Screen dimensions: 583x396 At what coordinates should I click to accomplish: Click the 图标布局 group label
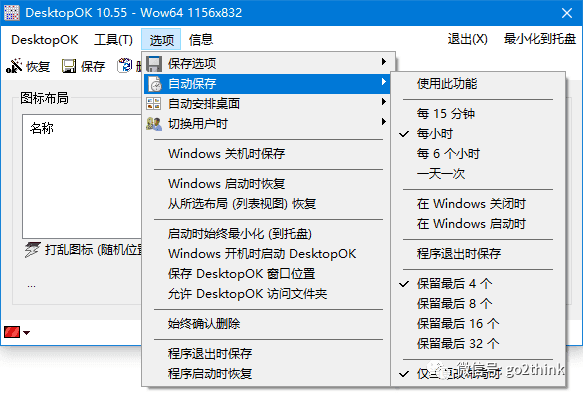(44, 99)
